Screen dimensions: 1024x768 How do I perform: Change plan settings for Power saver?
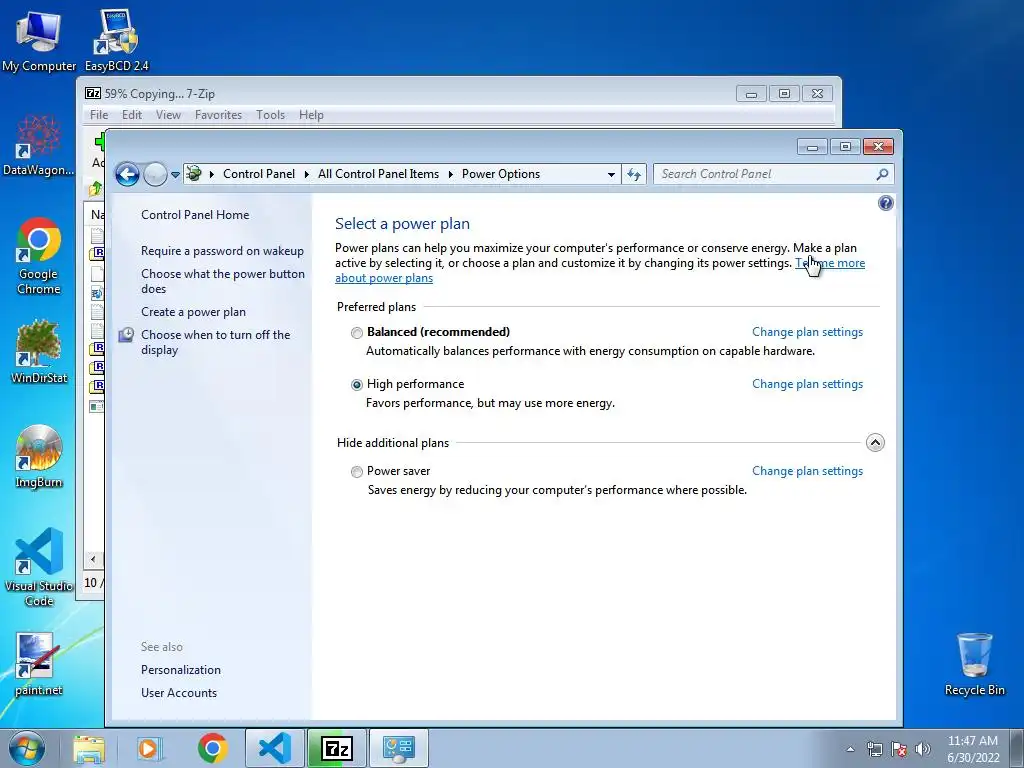(x=807, y=471)
